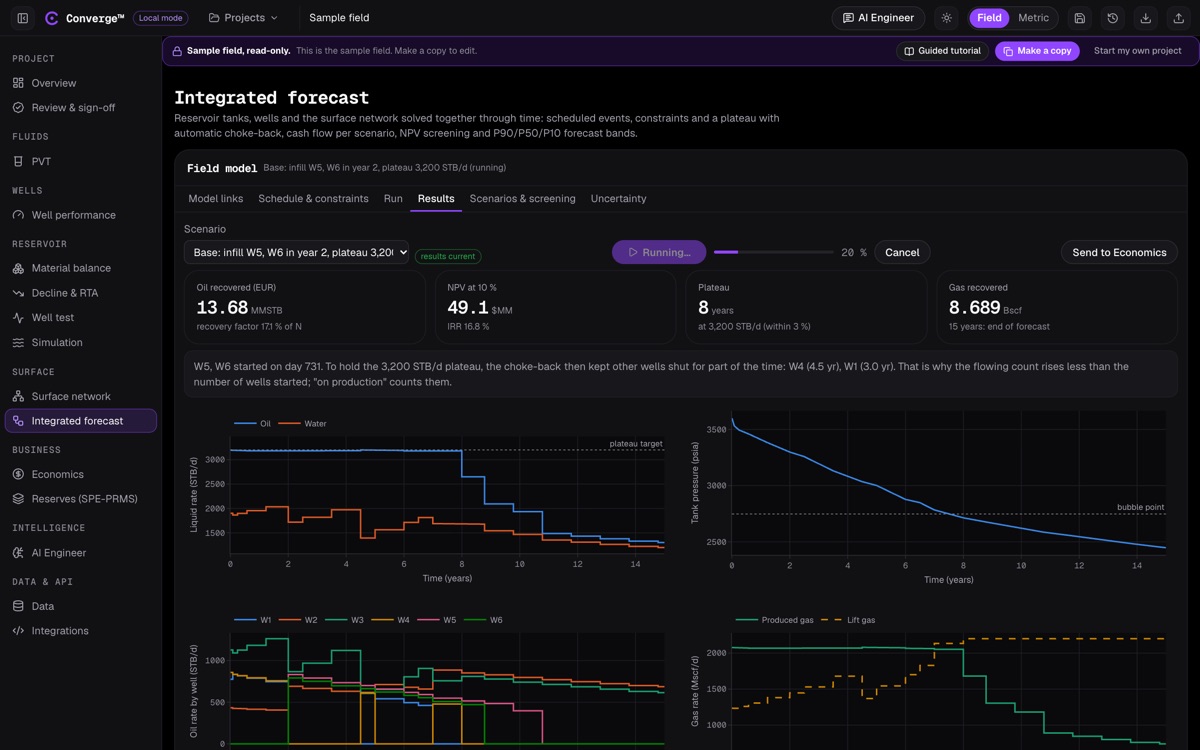Toggle W4 series in well rate legend
Screen dimensions: 1200x750
(x=391, y=620)
